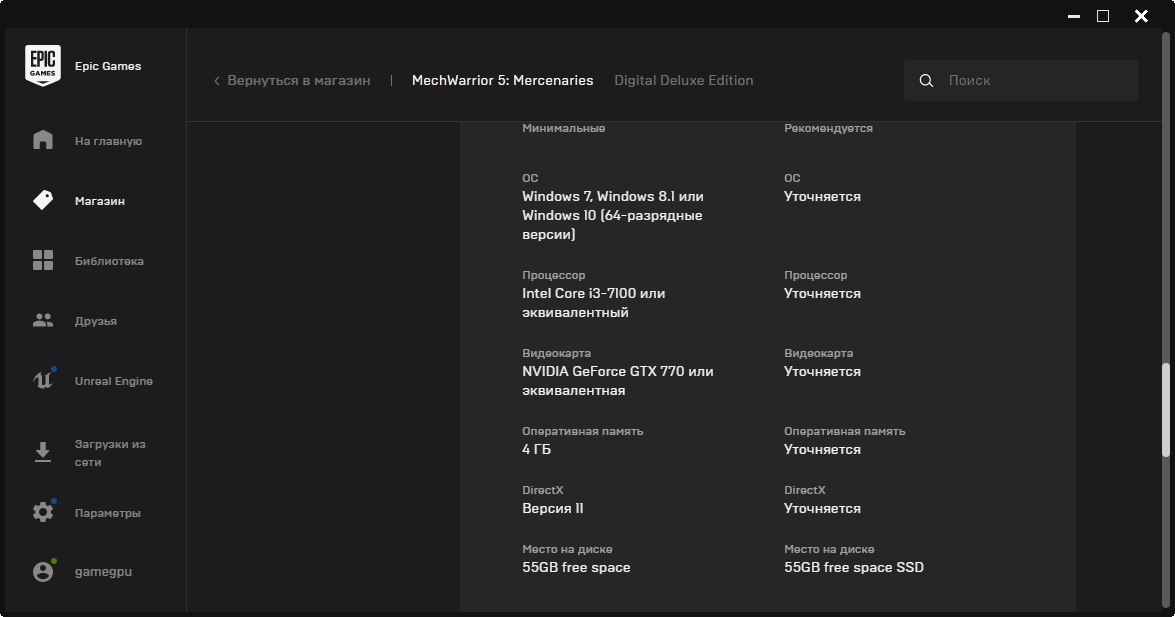Switch to the Digital Deluxe Edition tab
Viewport: 1175px width, 617px height.
(683, 80)
